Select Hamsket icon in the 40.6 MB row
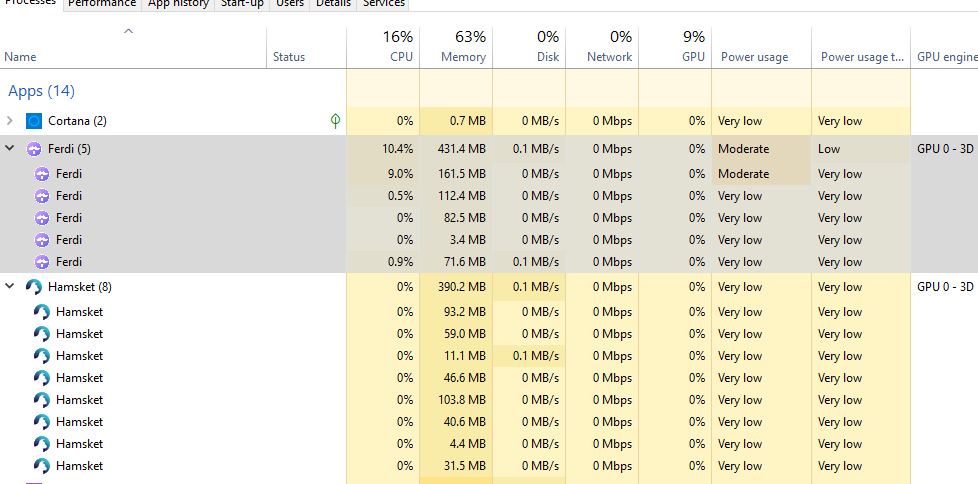The height and width of the screenshot is (484, 978). pyautogui.click(x=42, y=422)
